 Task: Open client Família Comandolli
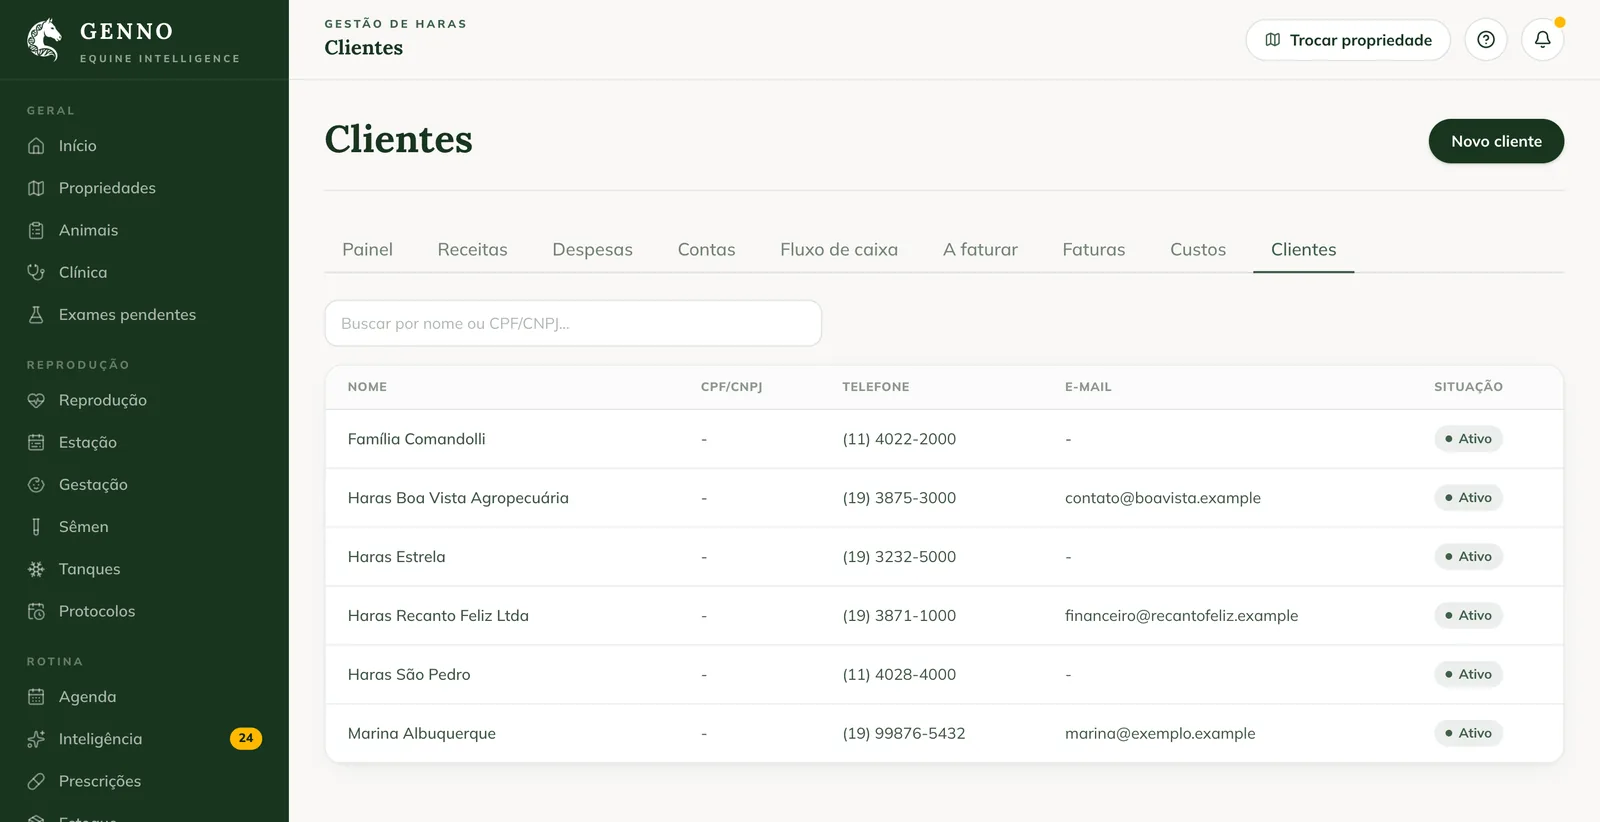pos(416,439)
